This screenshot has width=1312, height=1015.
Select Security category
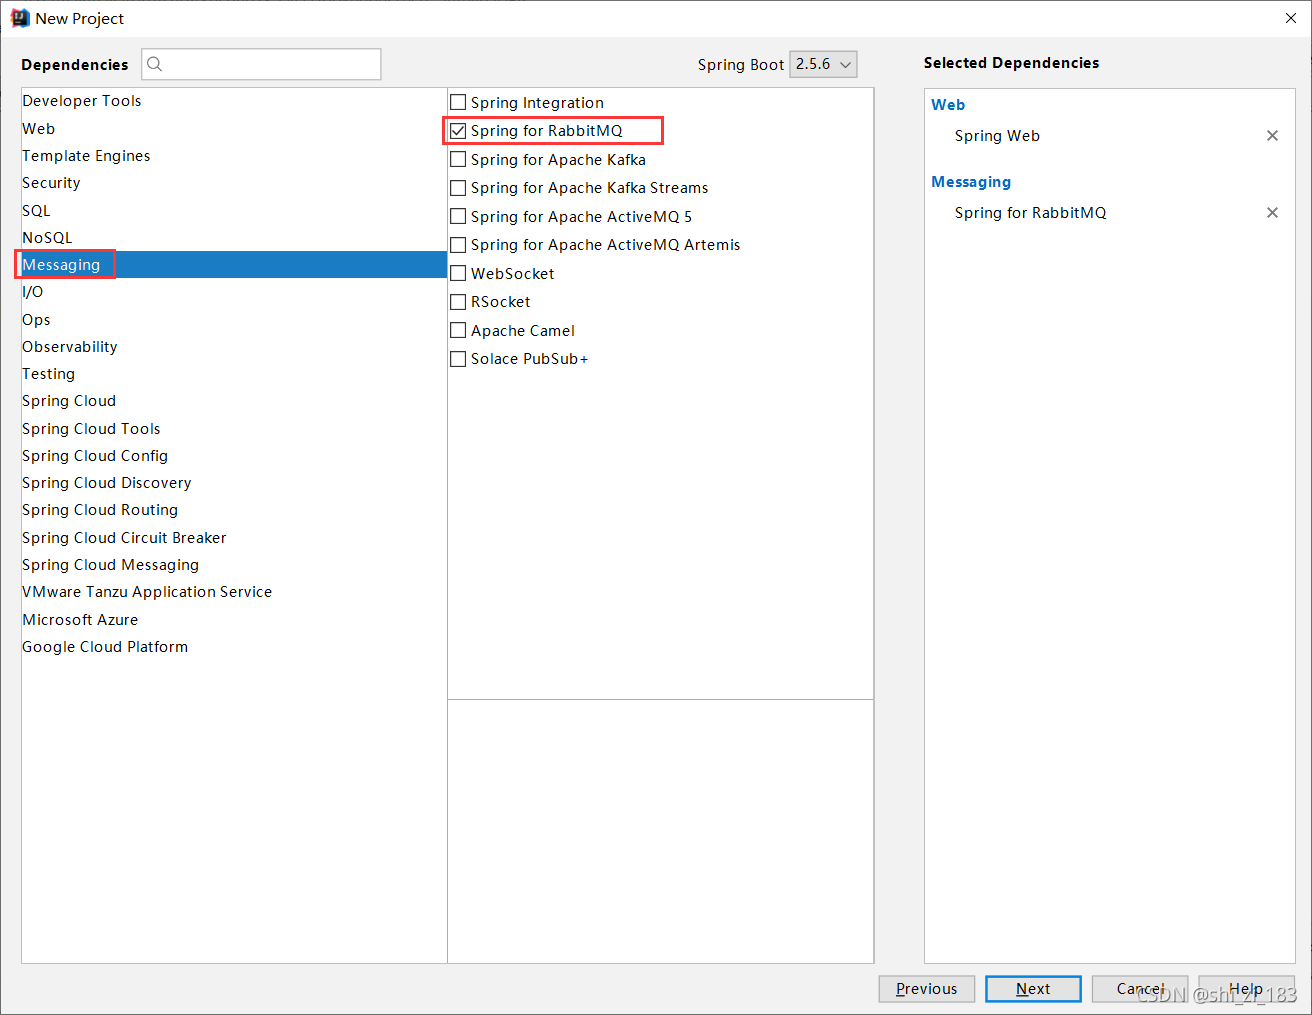[x=234, y=183]
